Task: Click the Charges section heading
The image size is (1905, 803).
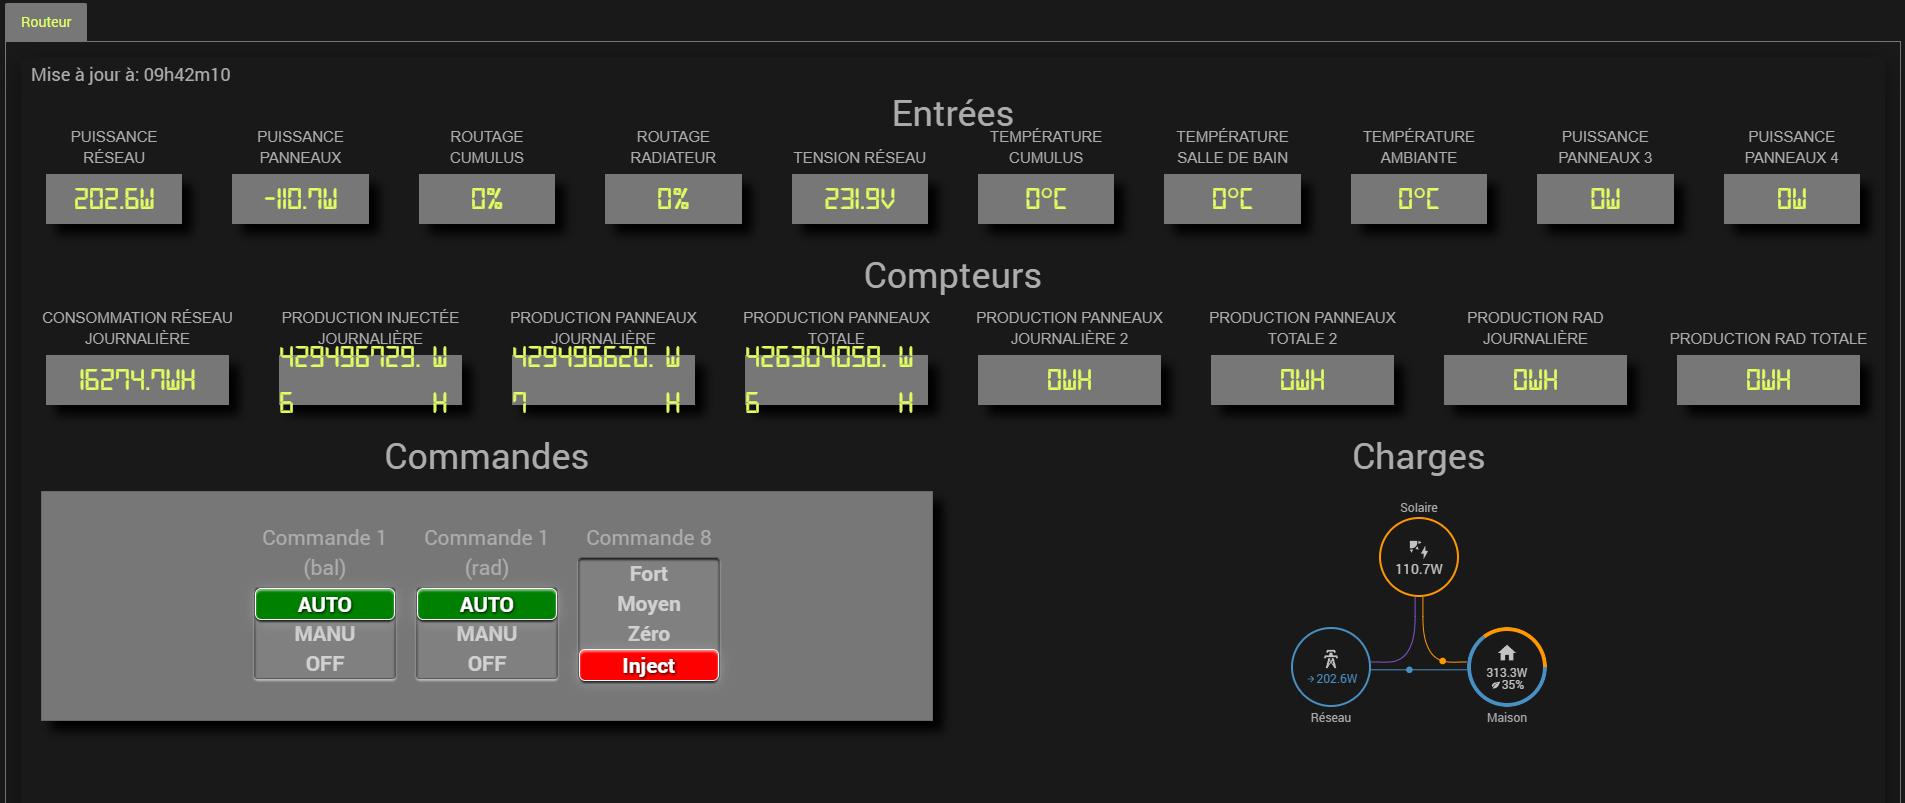Action: pyautogui.click(x=1419, y=457)
